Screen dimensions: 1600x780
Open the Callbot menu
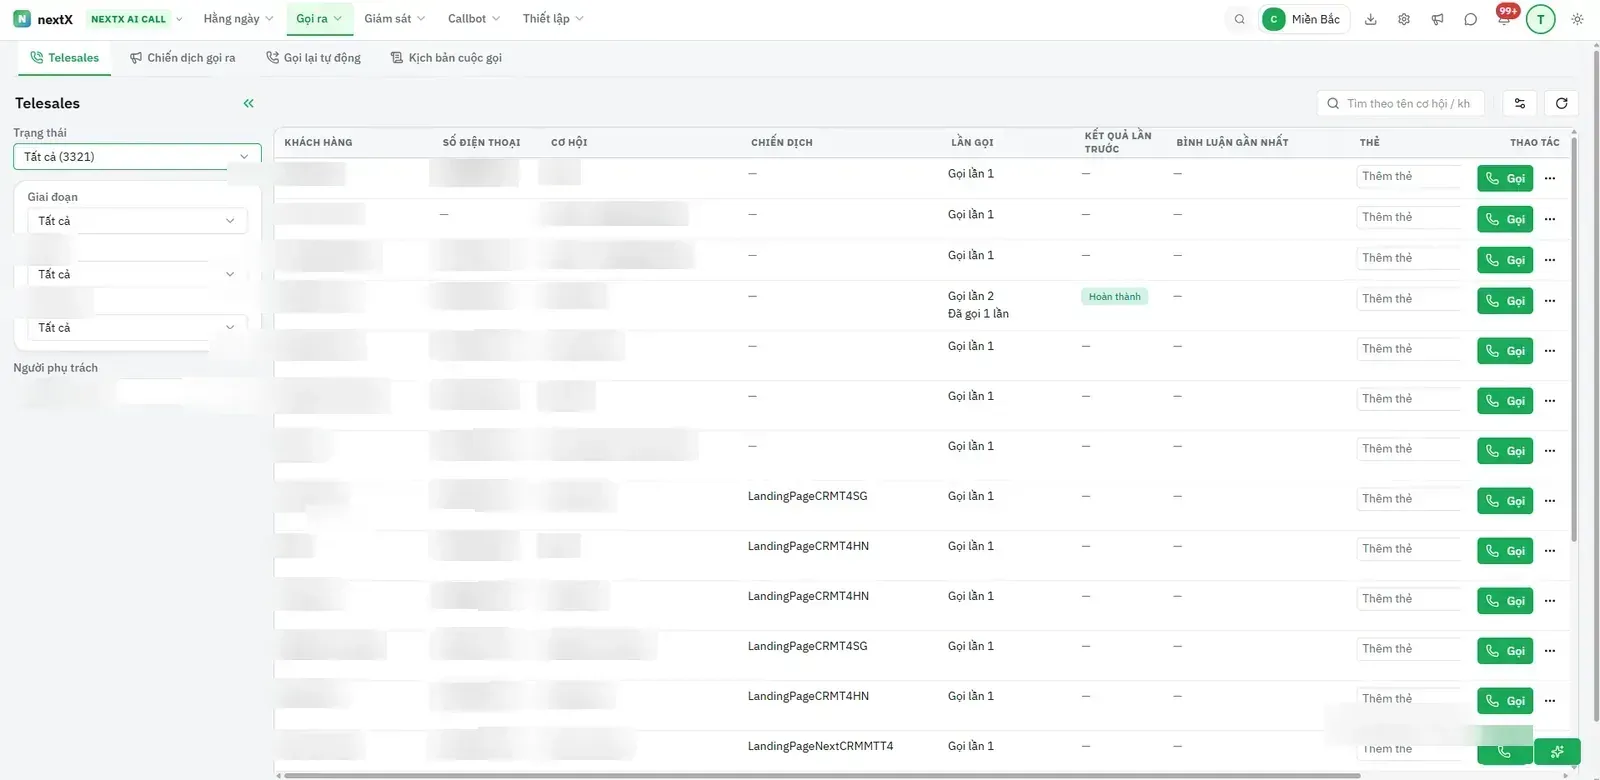[x=473, y=19]
